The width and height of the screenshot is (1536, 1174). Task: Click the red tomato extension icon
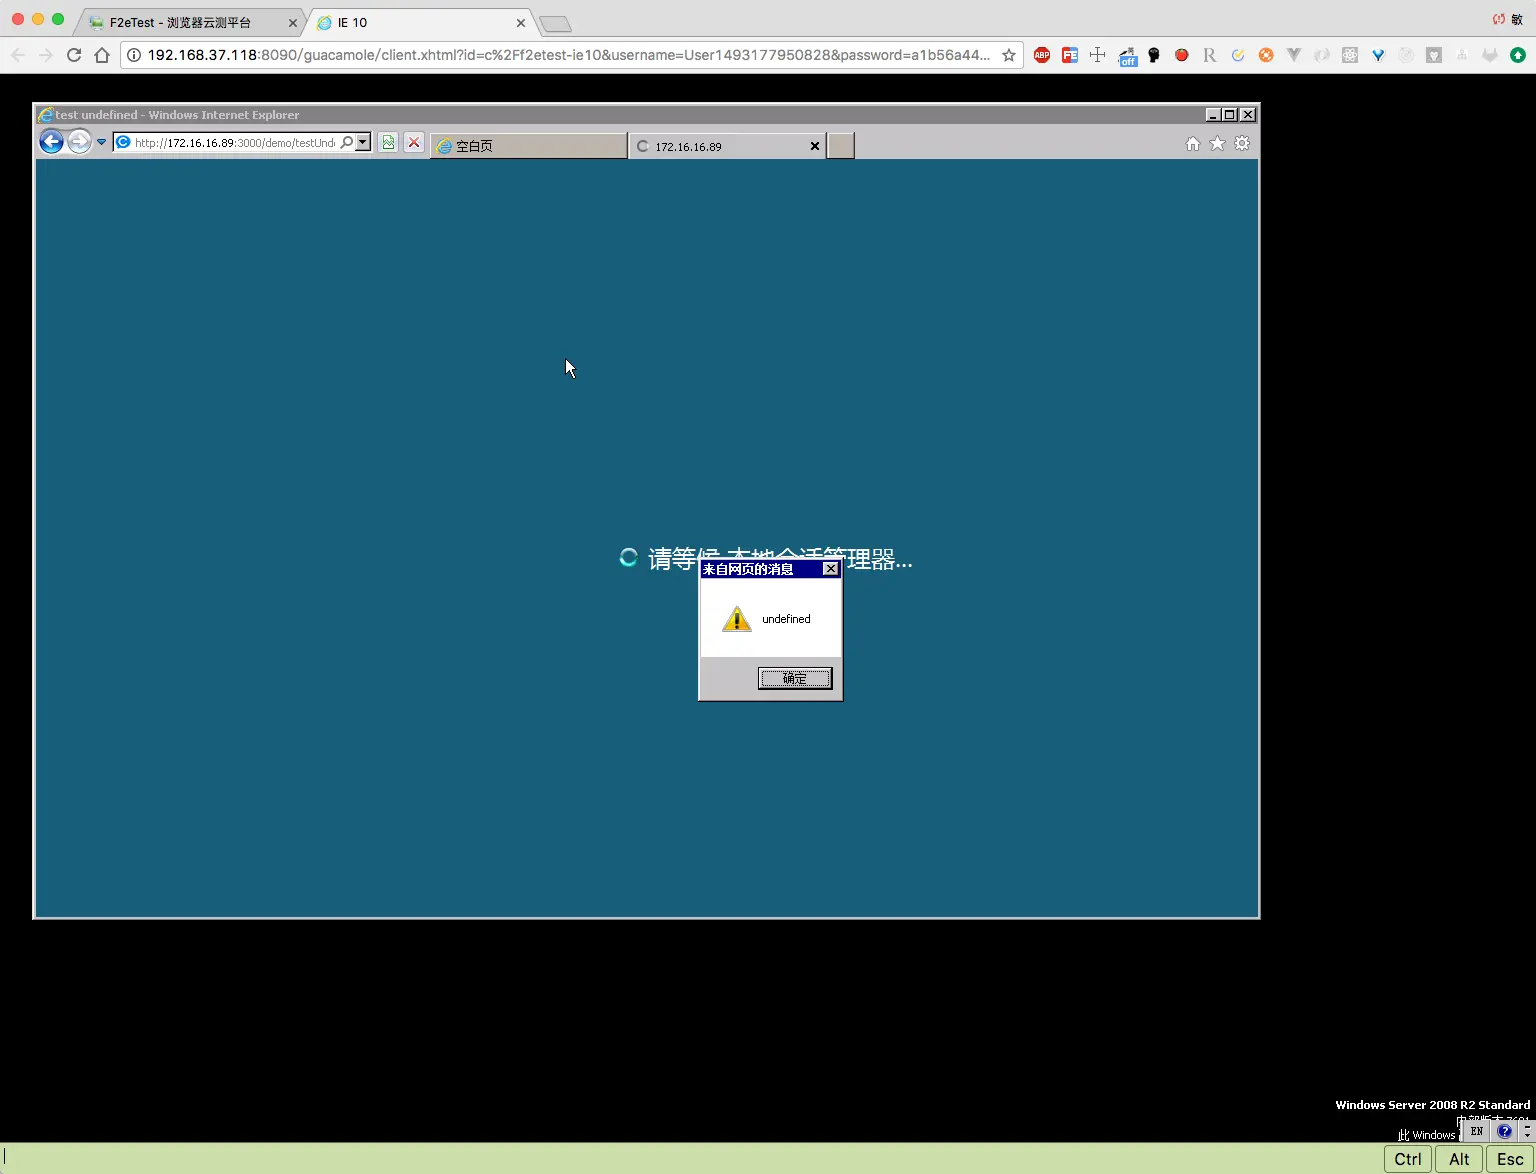[1182, 55]
